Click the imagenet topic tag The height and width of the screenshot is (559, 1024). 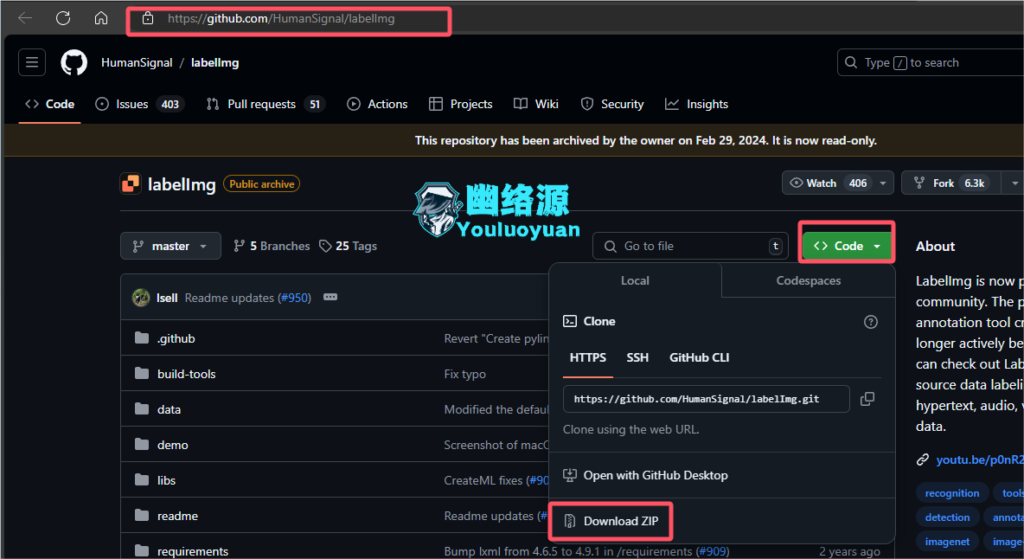[947, 541]
